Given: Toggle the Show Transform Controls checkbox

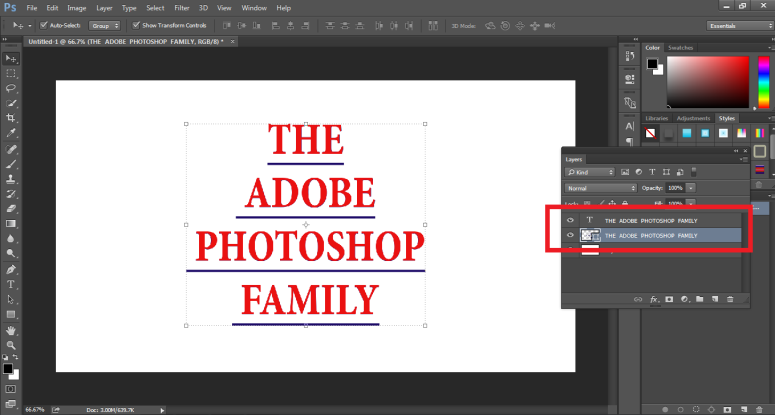Looking at the screenshot, I should 136,25.
